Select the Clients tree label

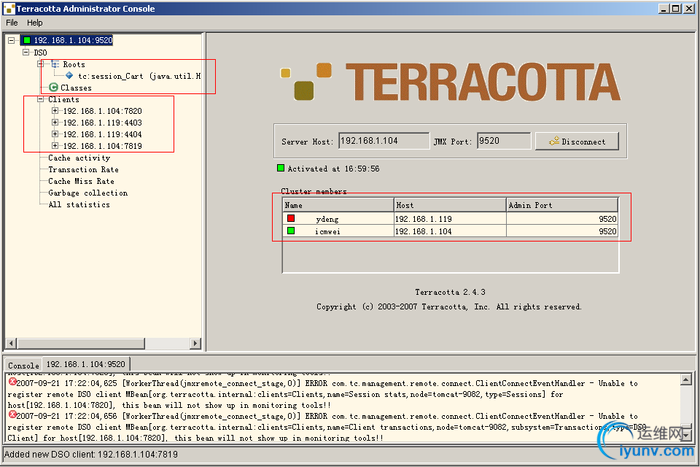click(63, 100)
